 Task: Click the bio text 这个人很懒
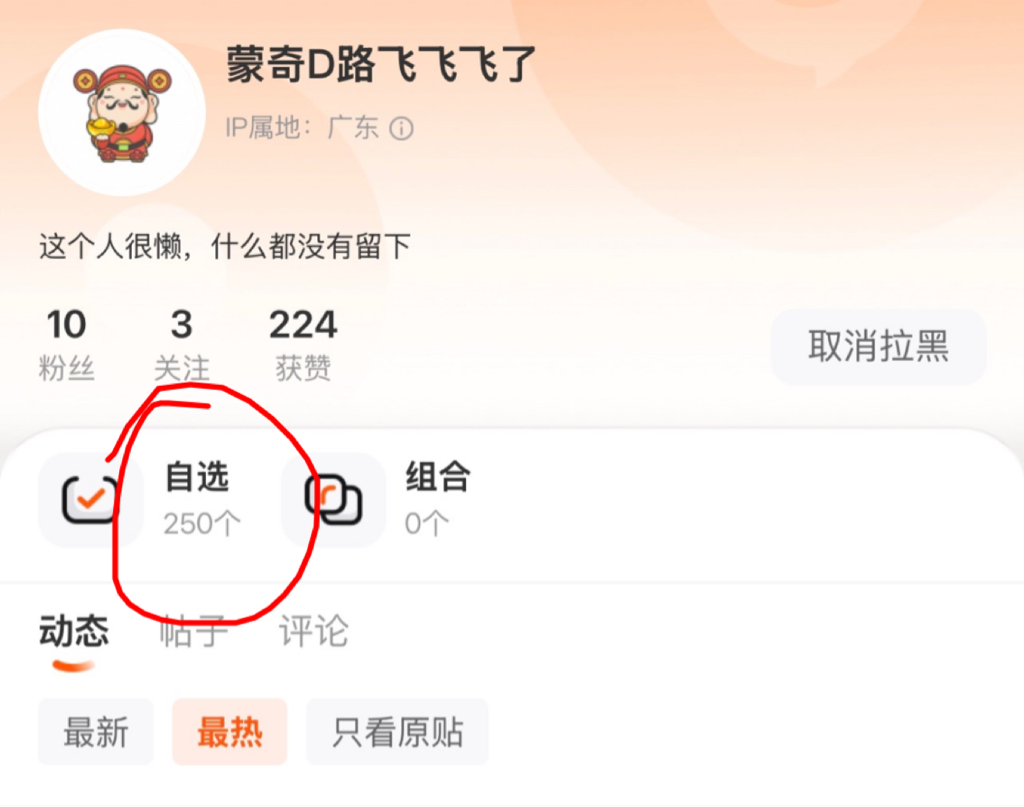(110, 246)
